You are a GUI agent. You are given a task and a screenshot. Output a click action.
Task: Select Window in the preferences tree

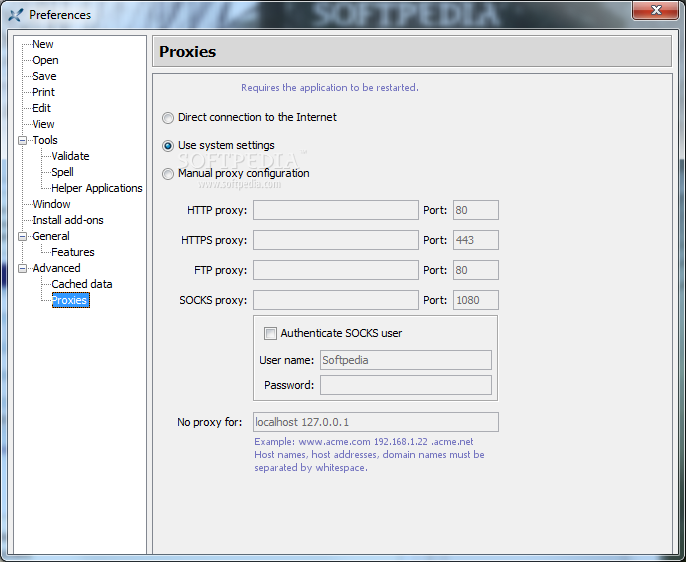point(51,204)
